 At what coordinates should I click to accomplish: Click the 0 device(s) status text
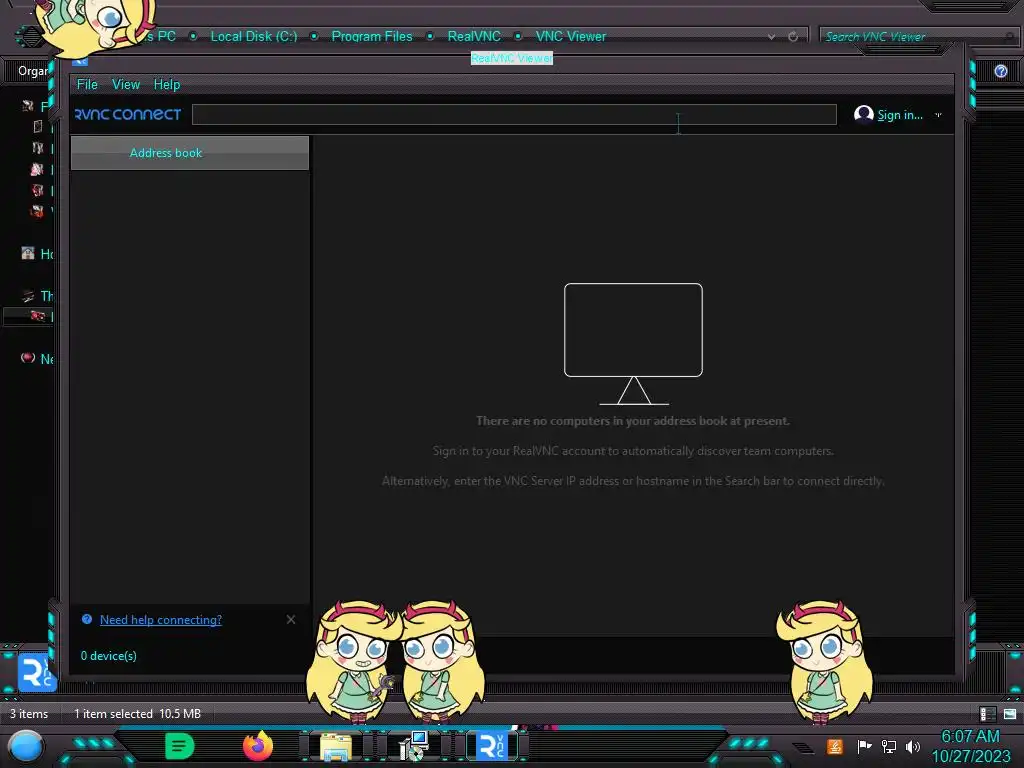click(x=108, y=656)
